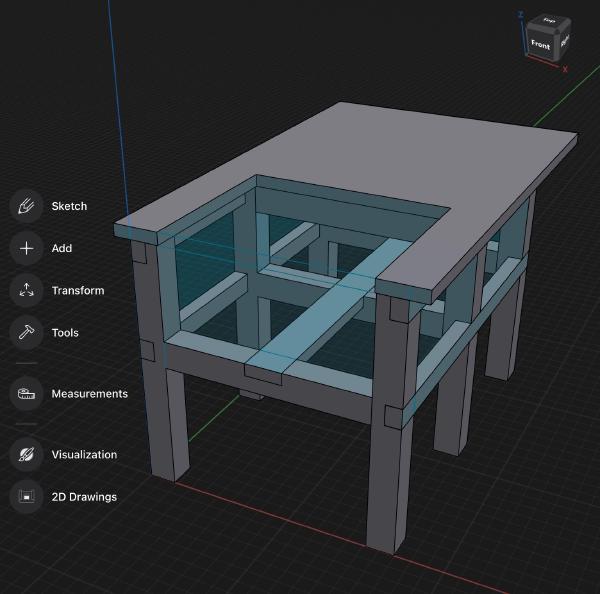Open the Visualization menu item
The width and height of the screenshot is (600, 594).
click(x=84, y=454)
